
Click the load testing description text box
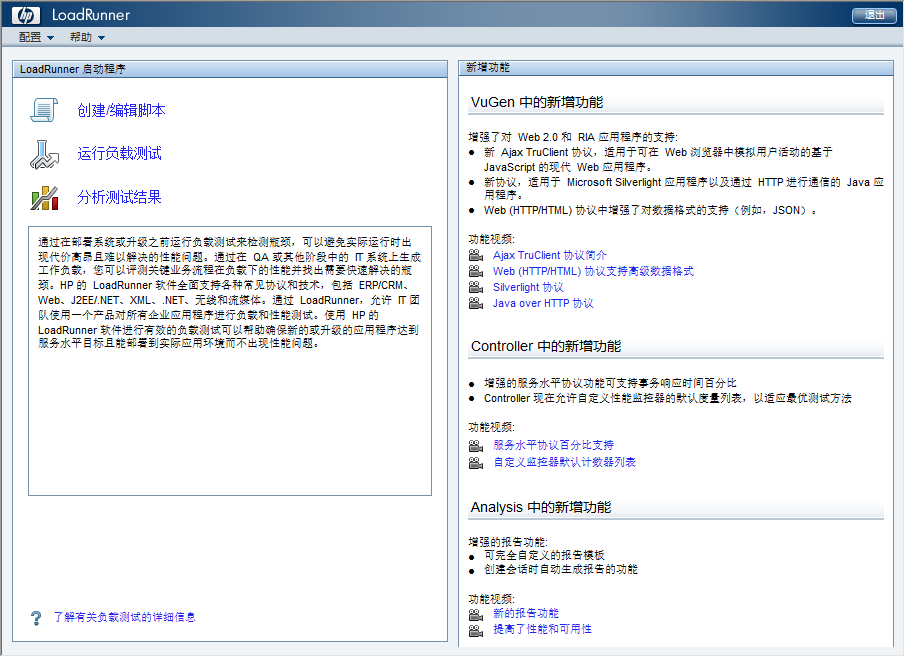[230, 361]
